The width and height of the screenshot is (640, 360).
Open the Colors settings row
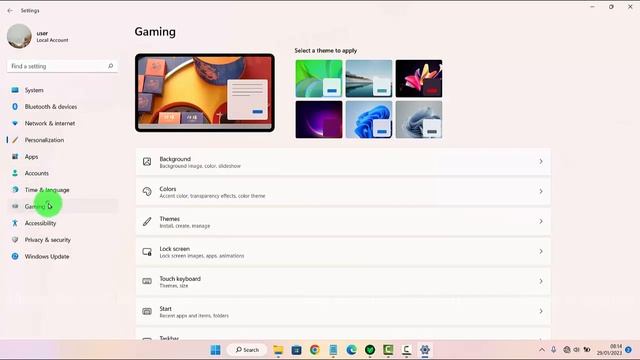tap(343, 192)
